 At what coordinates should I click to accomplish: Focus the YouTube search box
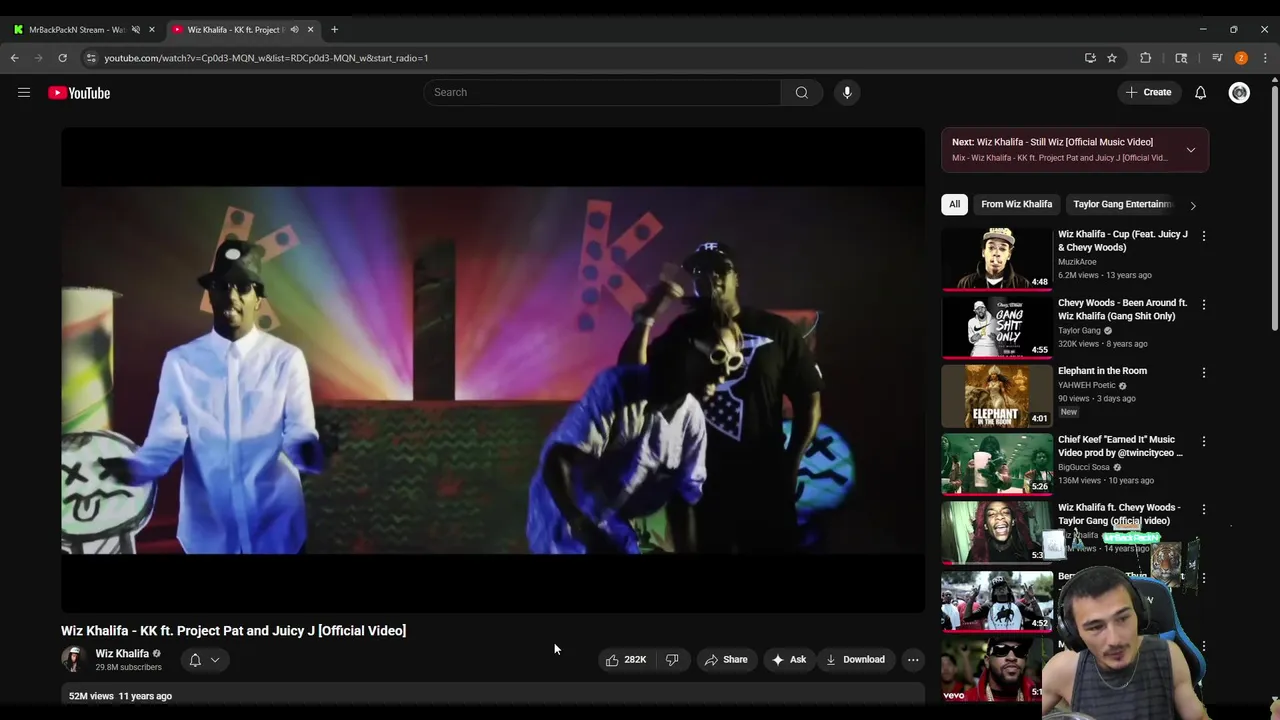pyautogui.click(x=602, y=92)
